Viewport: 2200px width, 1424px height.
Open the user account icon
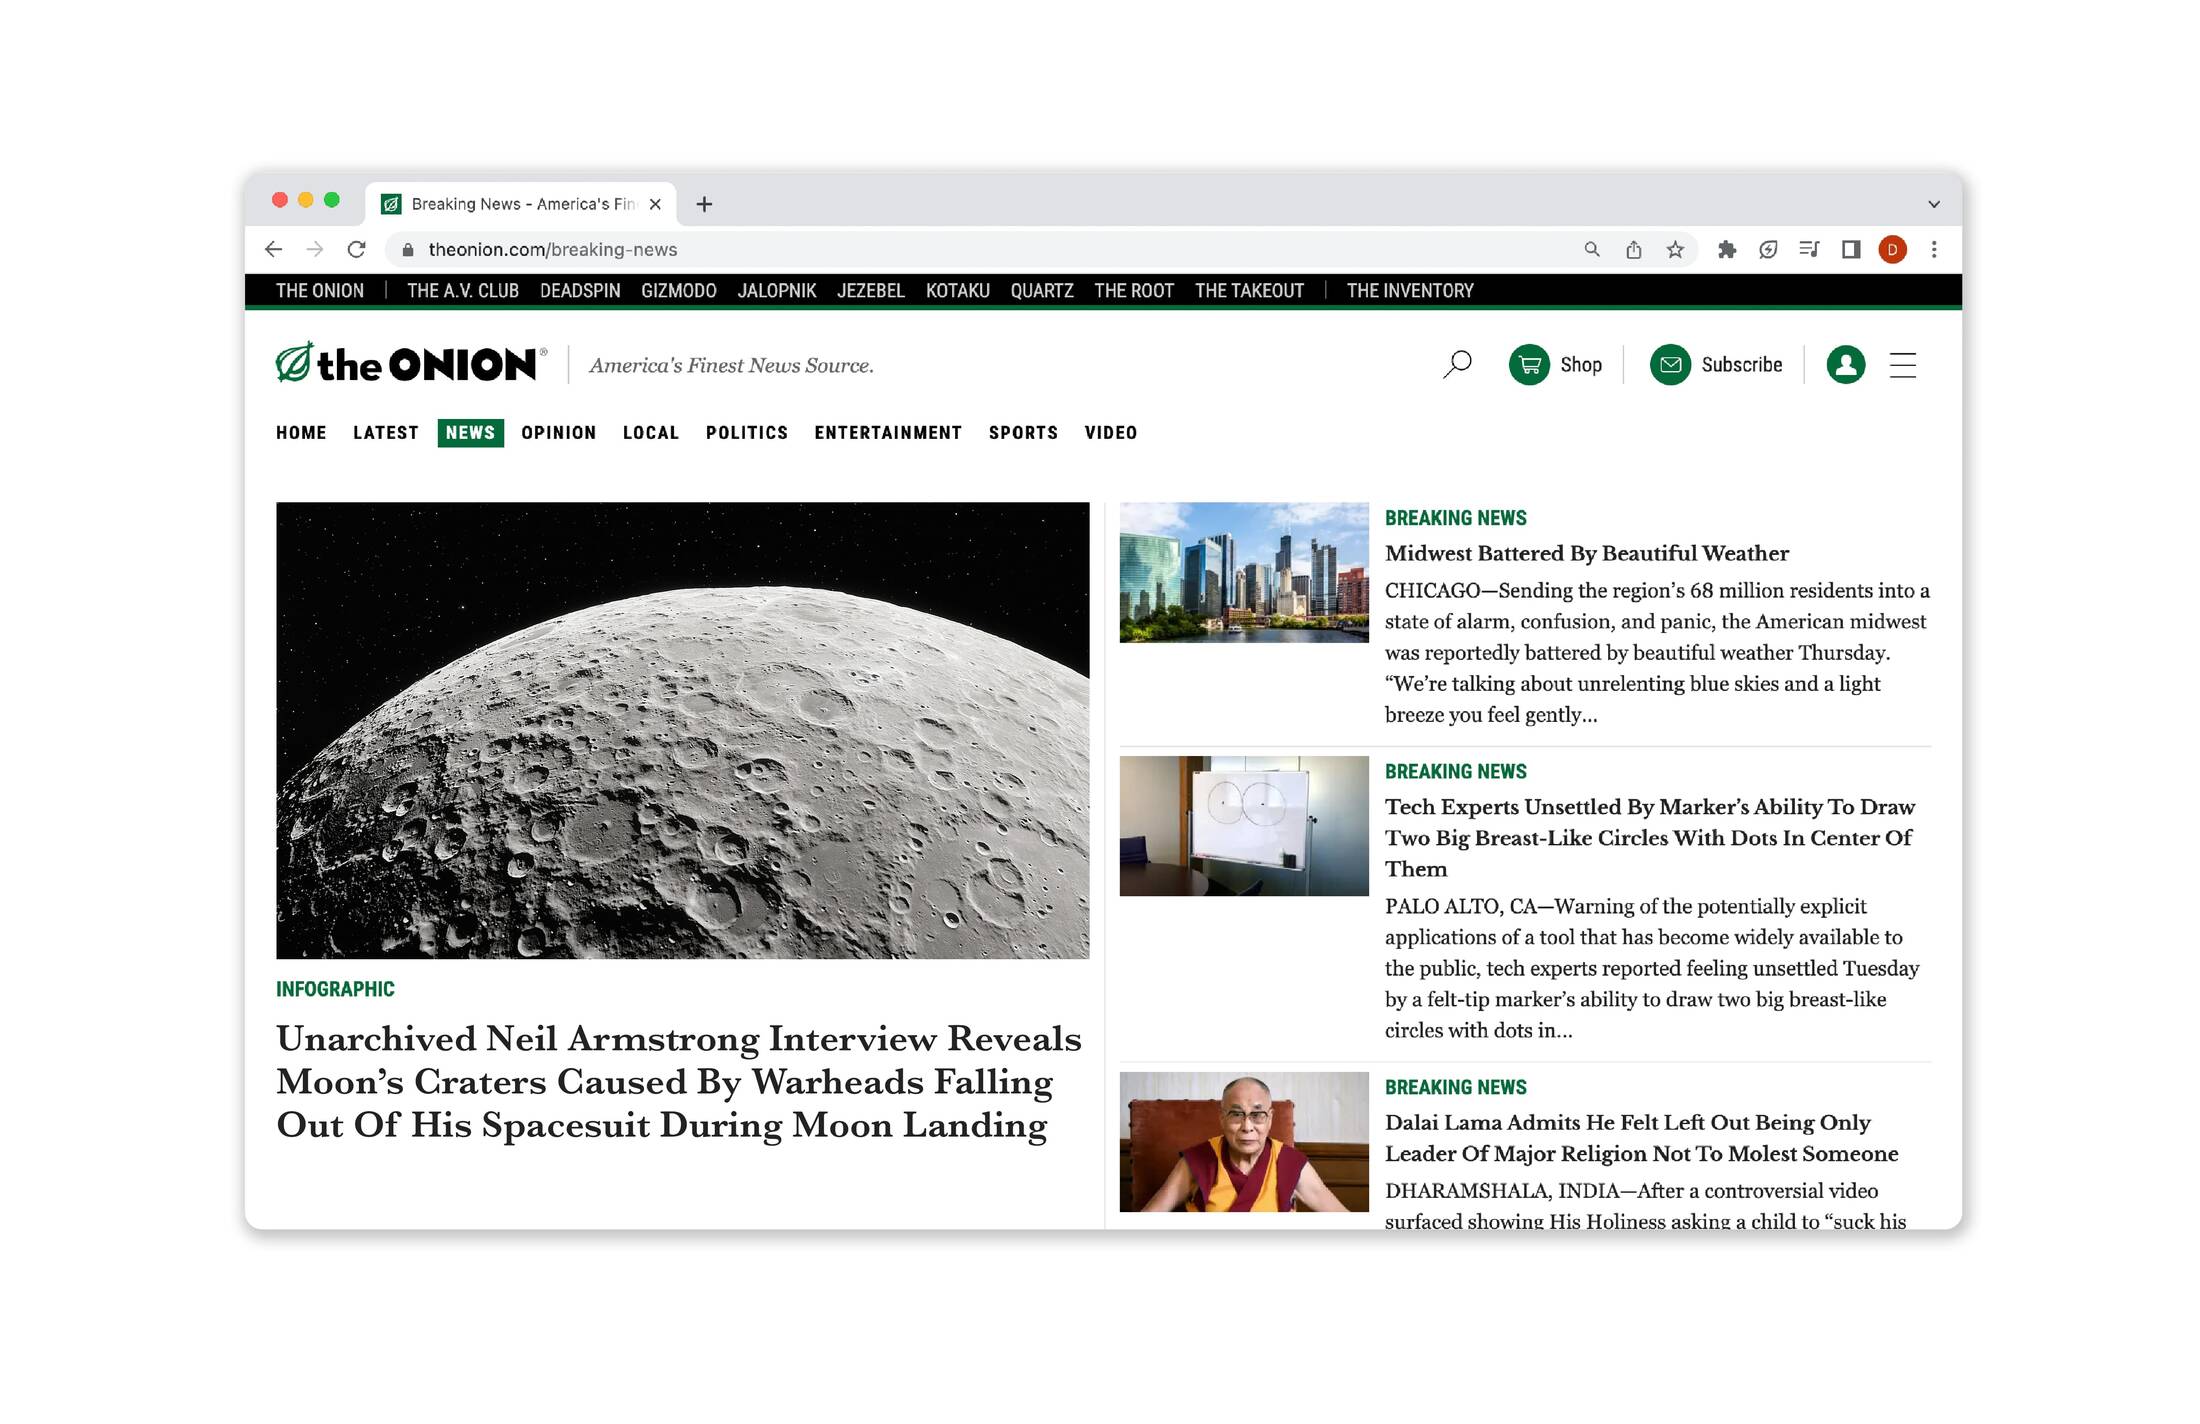tap(1845, 365)
